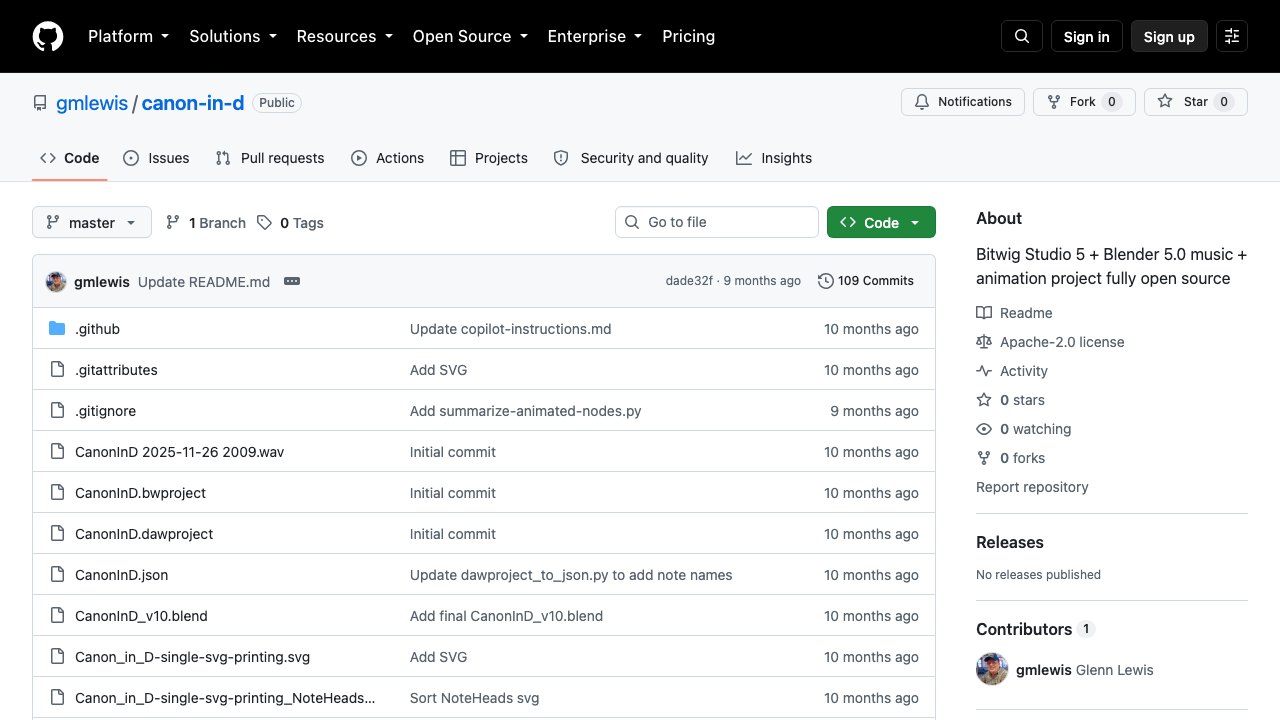Click the star icon beside 0 stars

(x=984, y=400)
